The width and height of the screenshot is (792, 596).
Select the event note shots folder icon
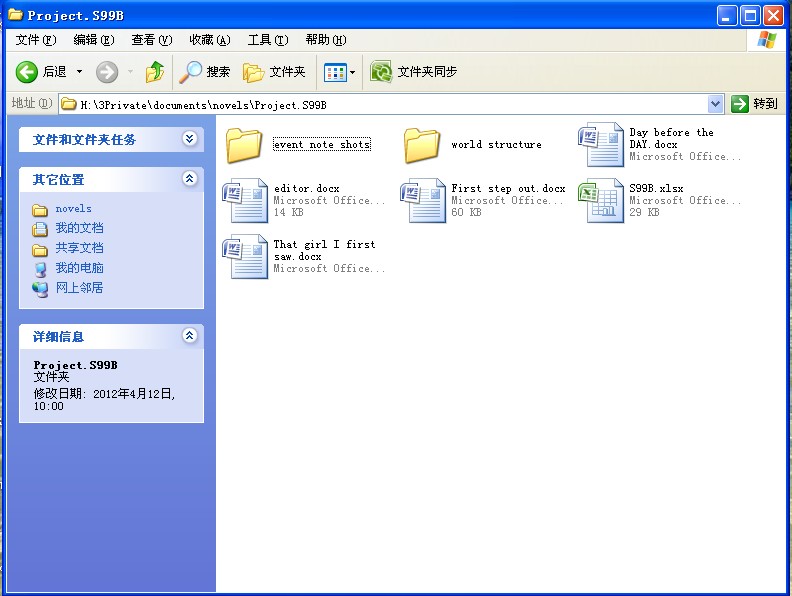pyautogui.click(x=244, y=145)
